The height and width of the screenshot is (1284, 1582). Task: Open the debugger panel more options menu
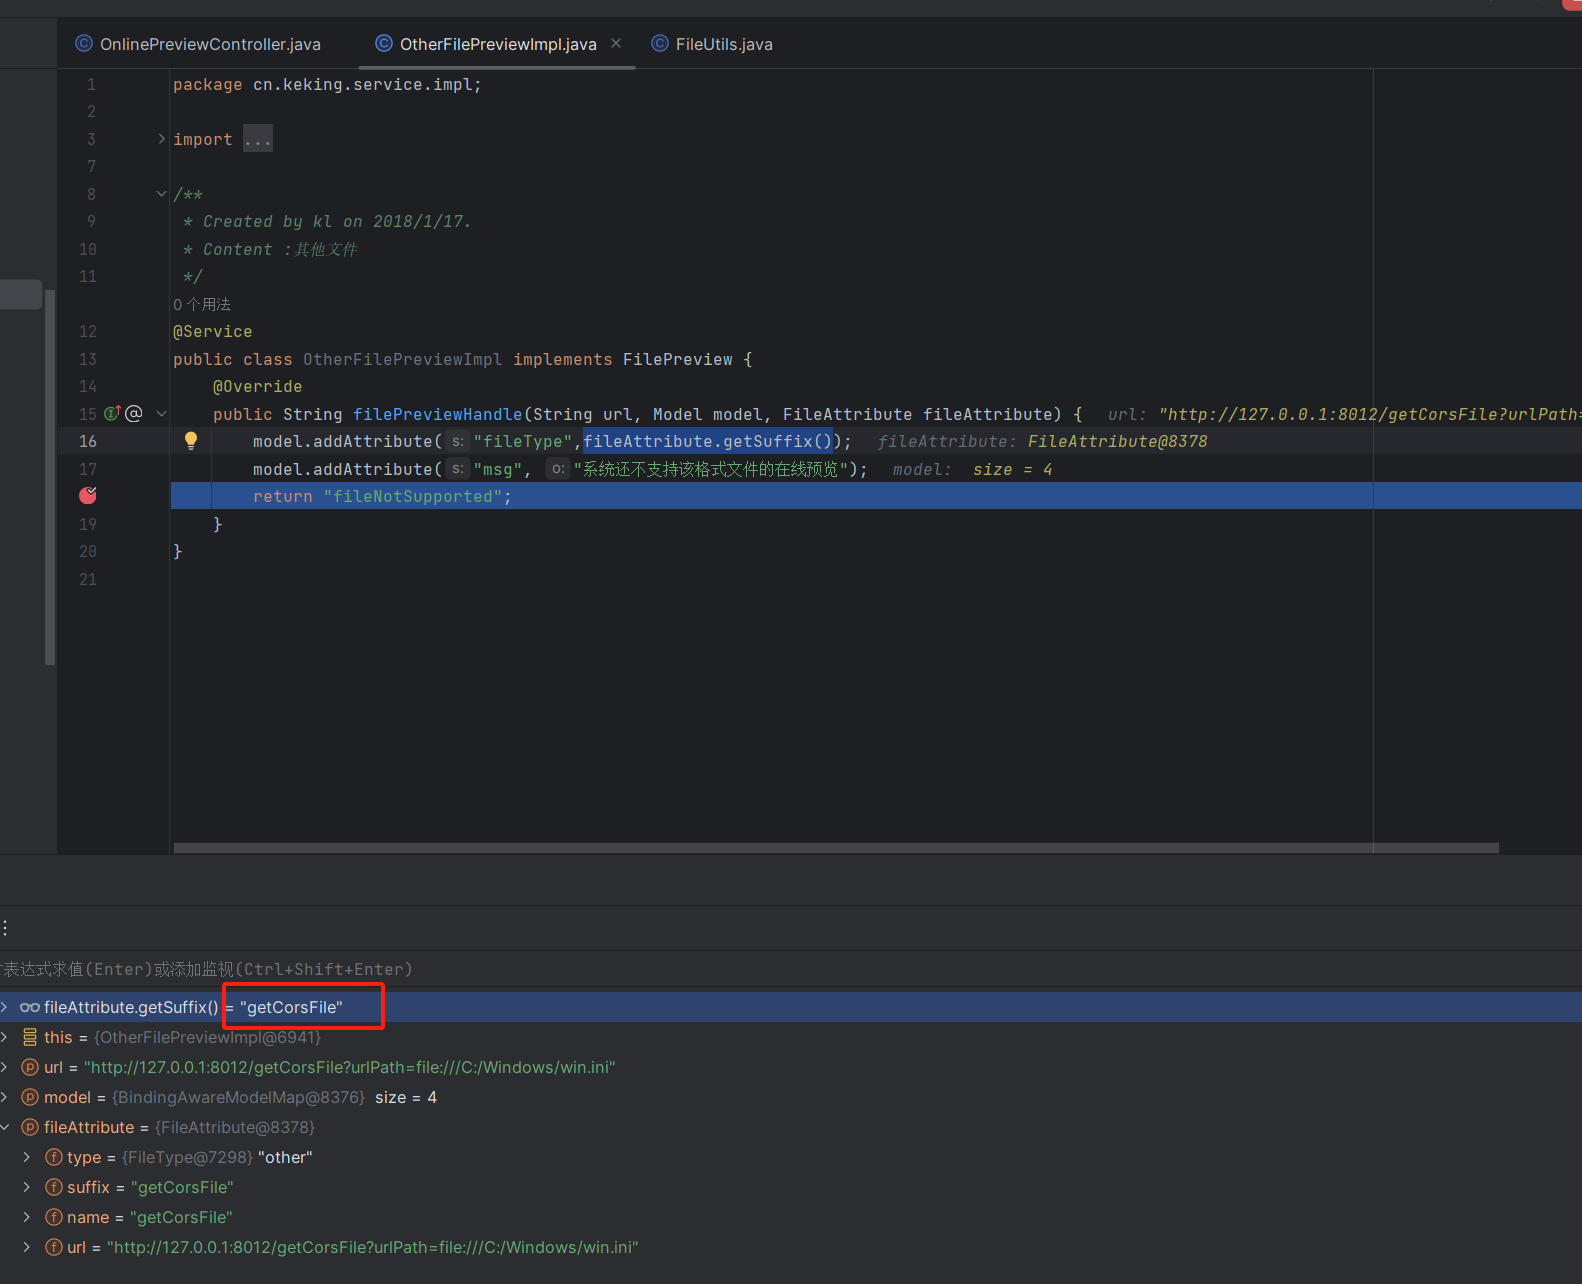[x=5, y=928]
